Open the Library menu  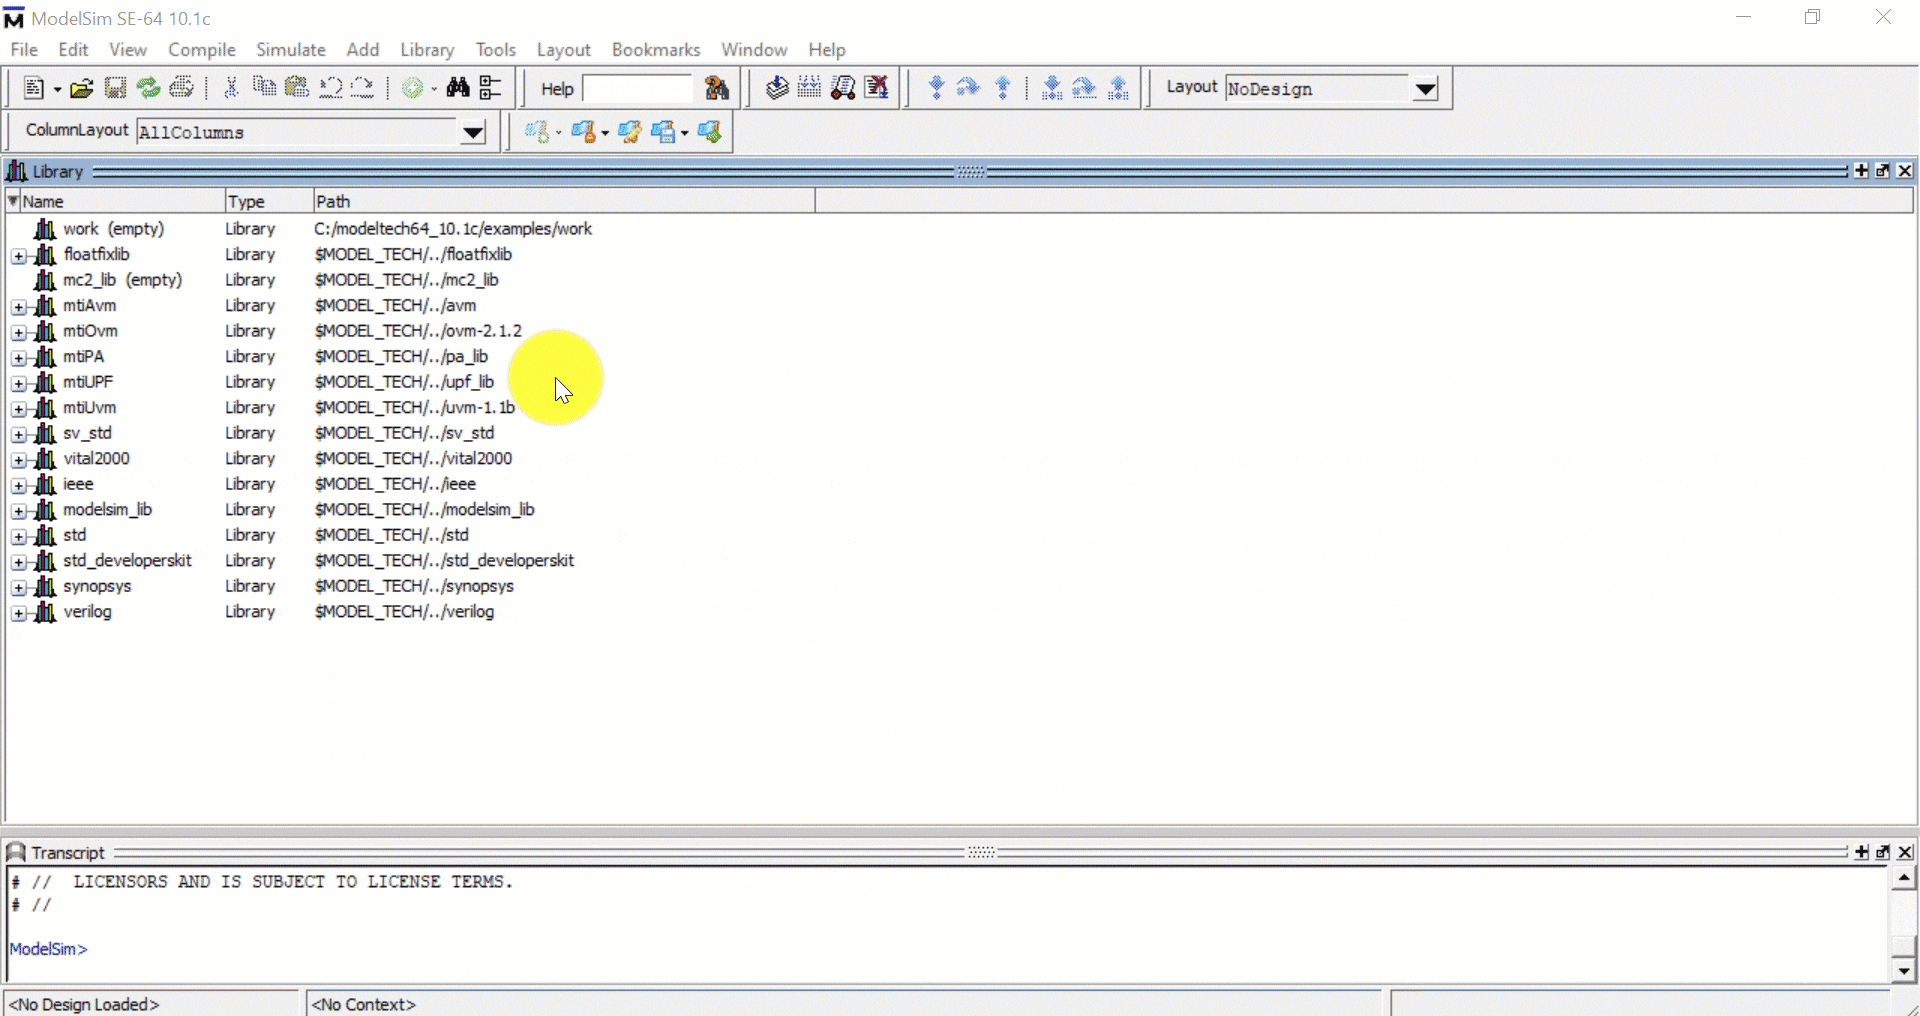click(427, 50)
